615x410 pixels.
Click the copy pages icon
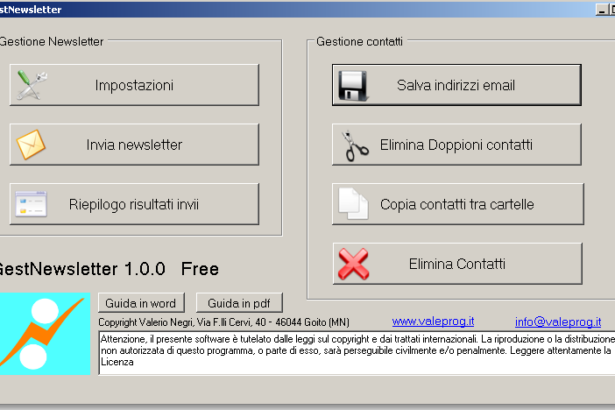point(353,204)
